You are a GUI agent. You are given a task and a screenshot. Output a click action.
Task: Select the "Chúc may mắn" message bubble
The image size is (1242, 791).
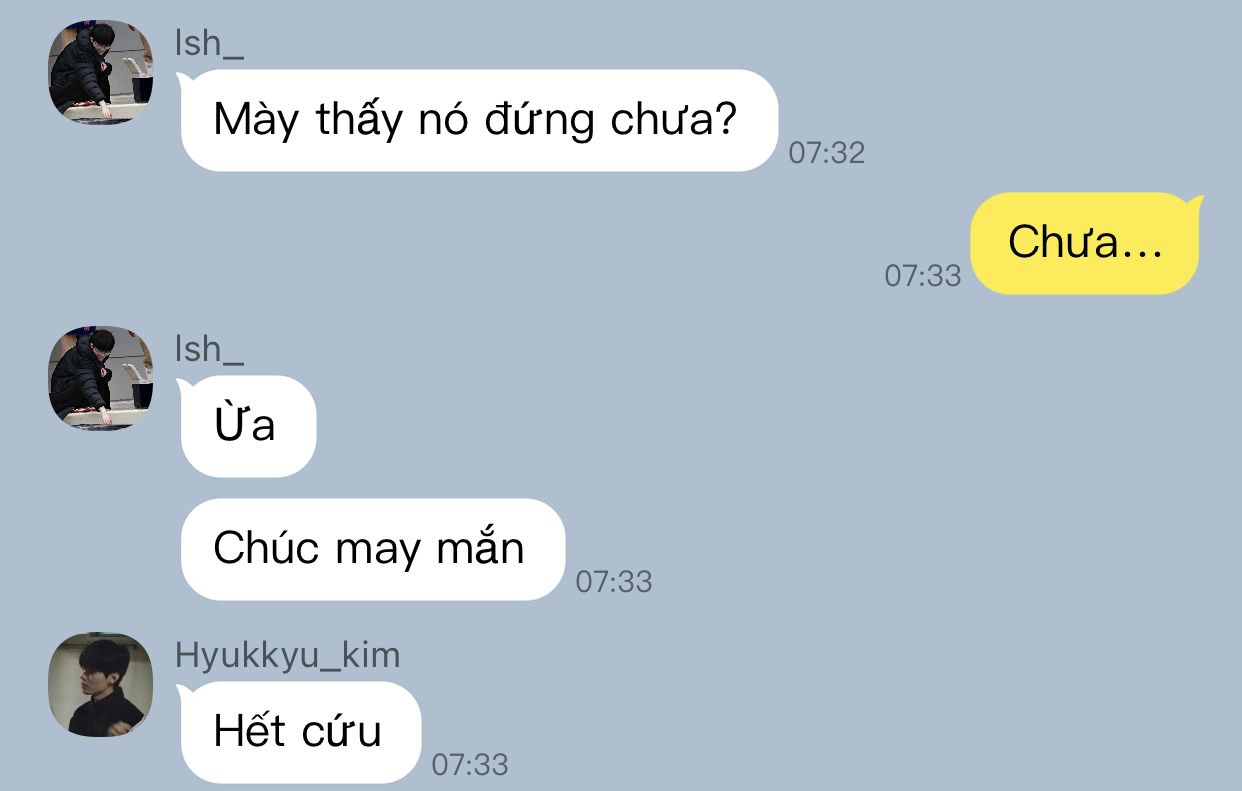372,549
